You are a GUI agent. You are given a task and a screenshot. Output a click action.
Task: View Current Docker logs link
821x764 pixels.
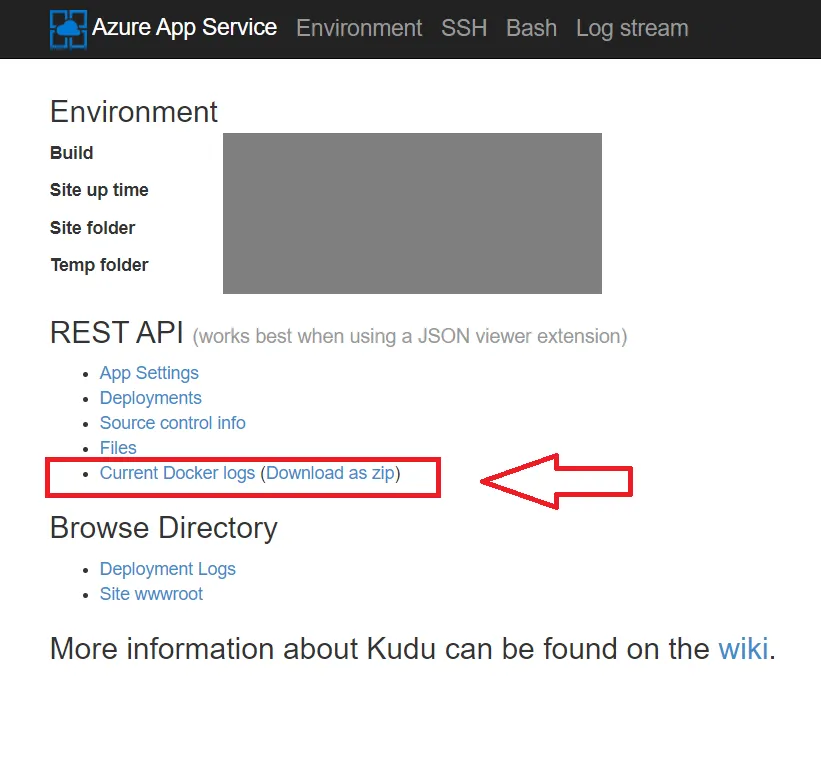point(177,473)
